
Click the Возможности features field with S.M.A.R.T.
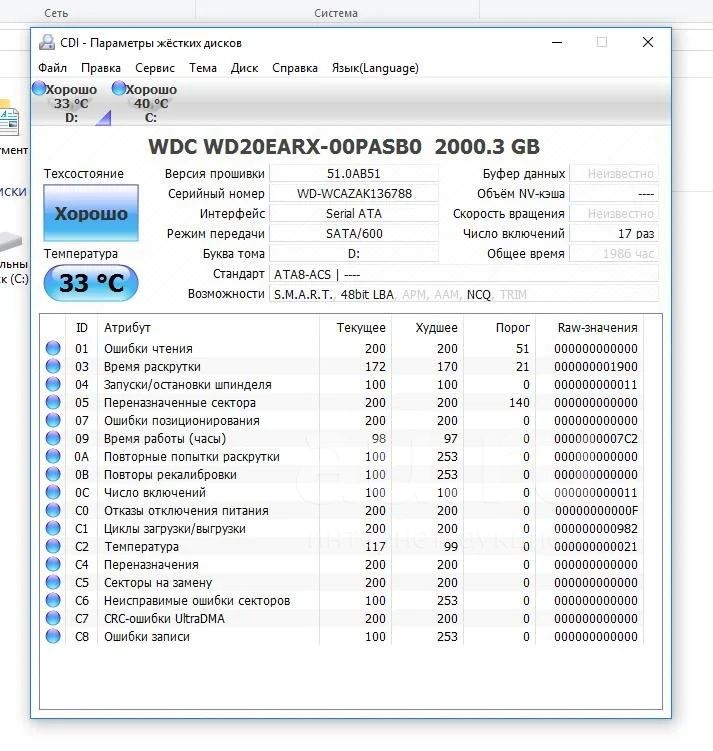tap(464, 294)
